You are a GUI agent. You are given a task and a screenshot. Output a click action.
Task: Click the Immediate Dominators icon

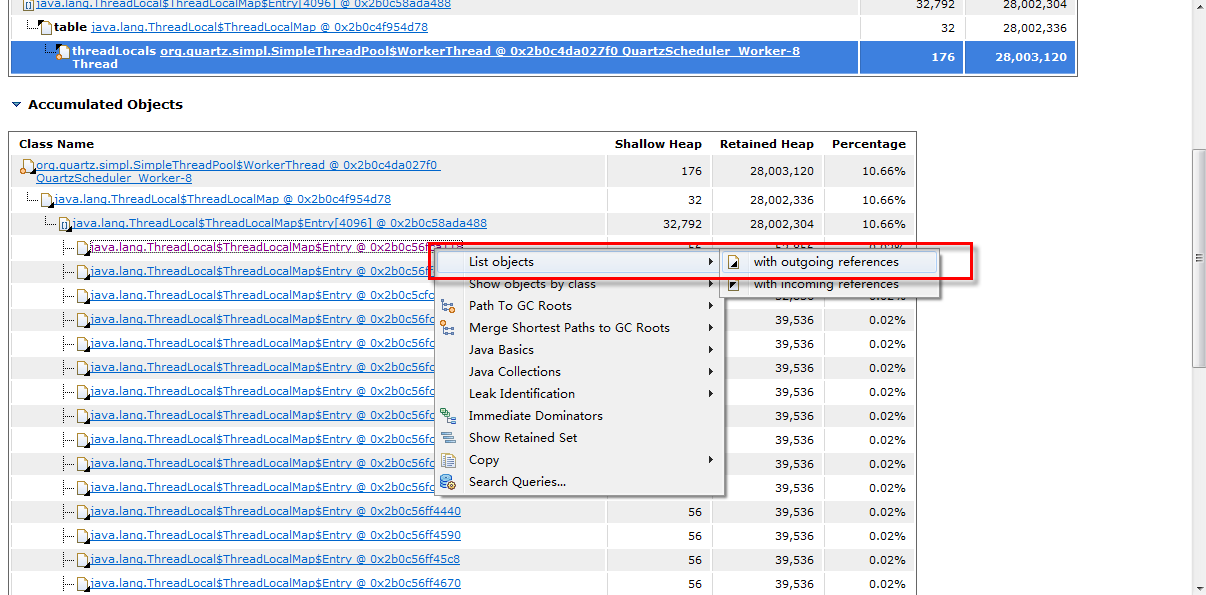[448, 416]
